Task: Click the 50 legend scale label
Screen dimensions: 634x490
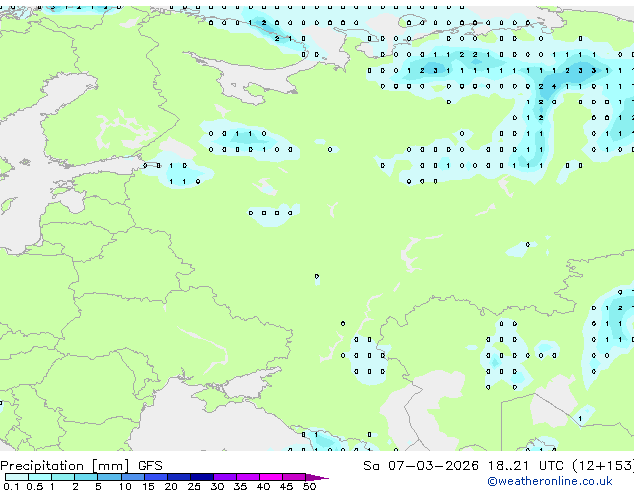Action: point(309,486)
